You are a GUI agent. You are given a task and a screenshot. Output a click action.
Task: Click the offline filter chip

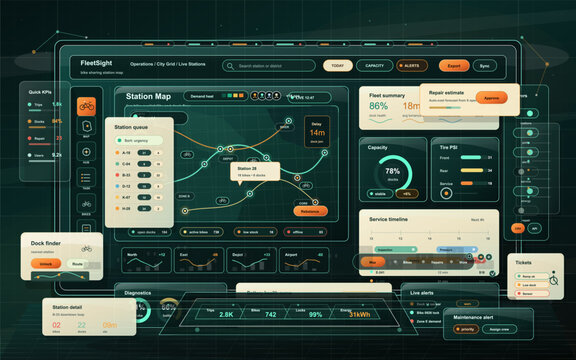(x=305, y=232)
